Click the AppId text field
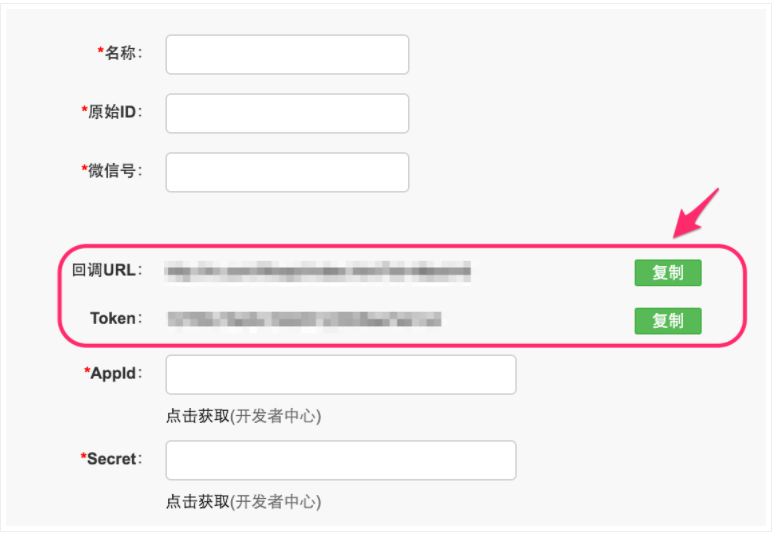The width and height of the screenshot is (782, 538). [340, 374]
